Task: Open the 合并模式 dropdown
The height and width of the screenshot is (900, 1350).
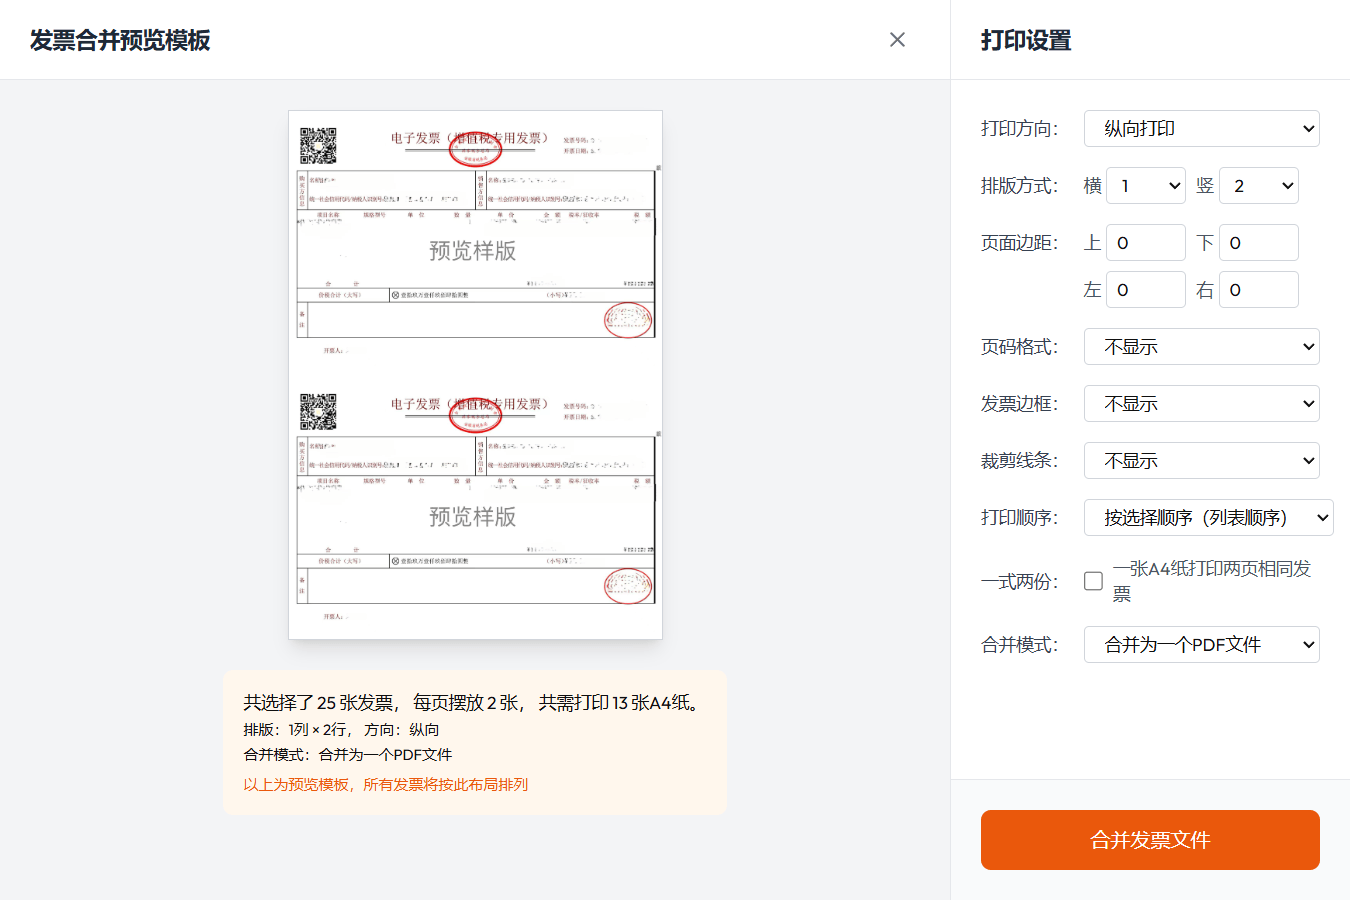Action: coord(1201,645)
